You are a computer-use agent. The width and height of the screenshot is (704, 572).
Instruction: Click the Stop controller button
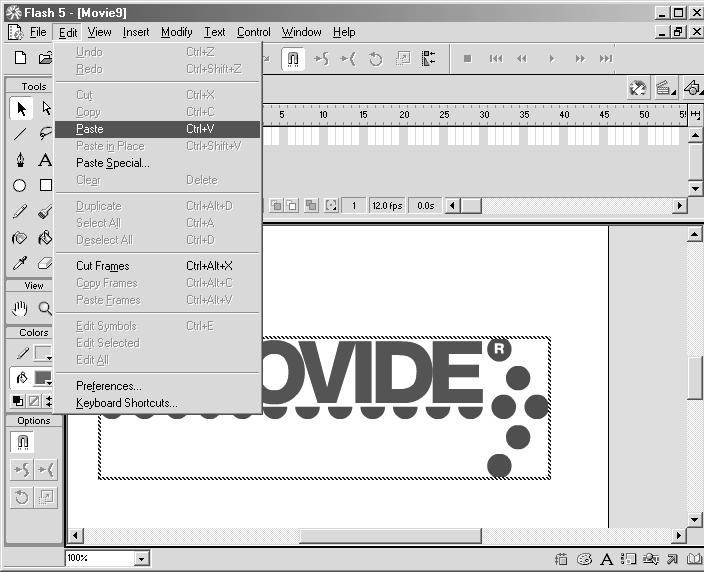(467, 59)
